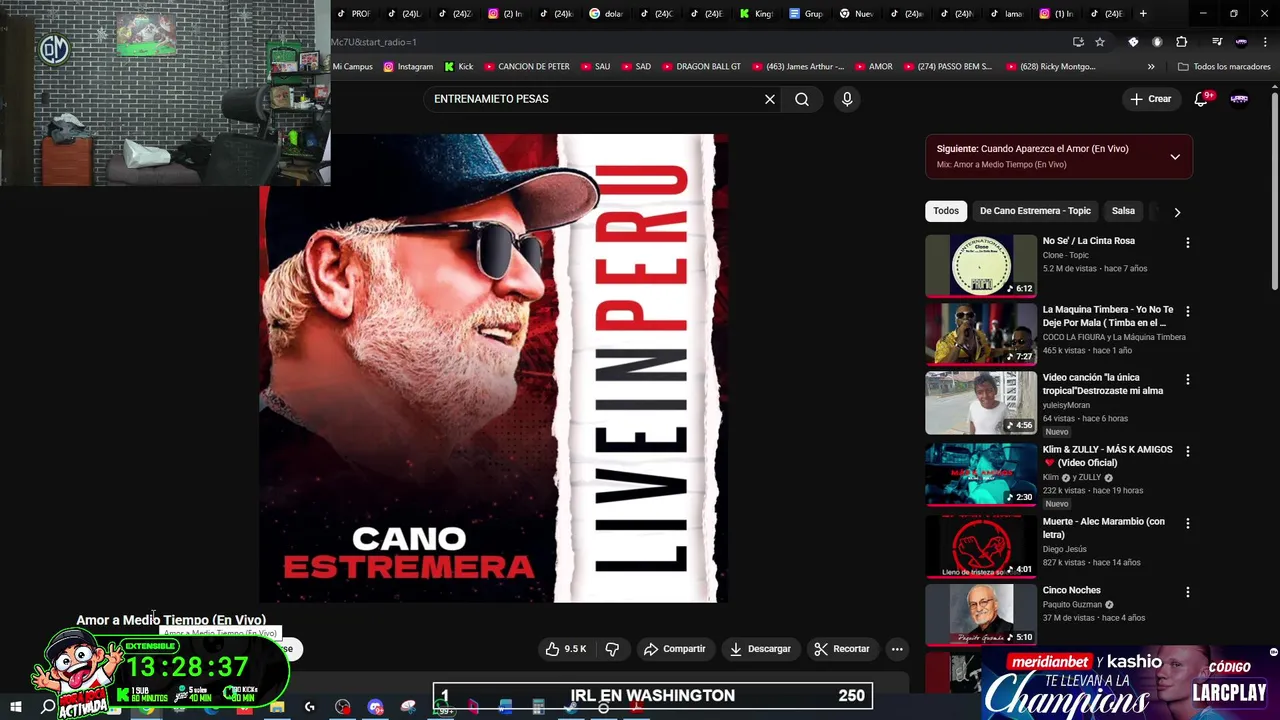Open Muerte - Alec Marambio thumbnail
The height and width of the screenshot is (720, 1280).
pos(981,546)
